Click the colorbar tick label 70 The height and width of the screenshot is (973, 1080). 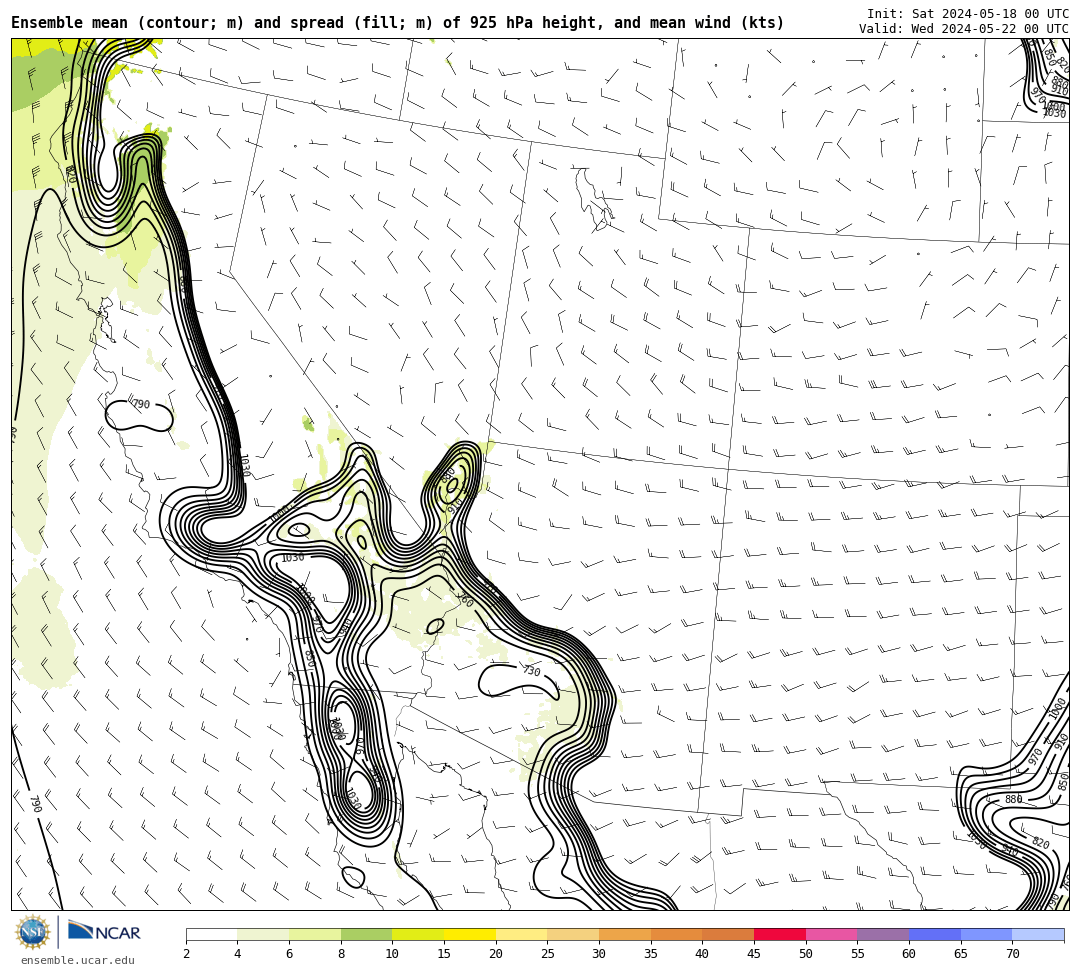click(1012, 954)
